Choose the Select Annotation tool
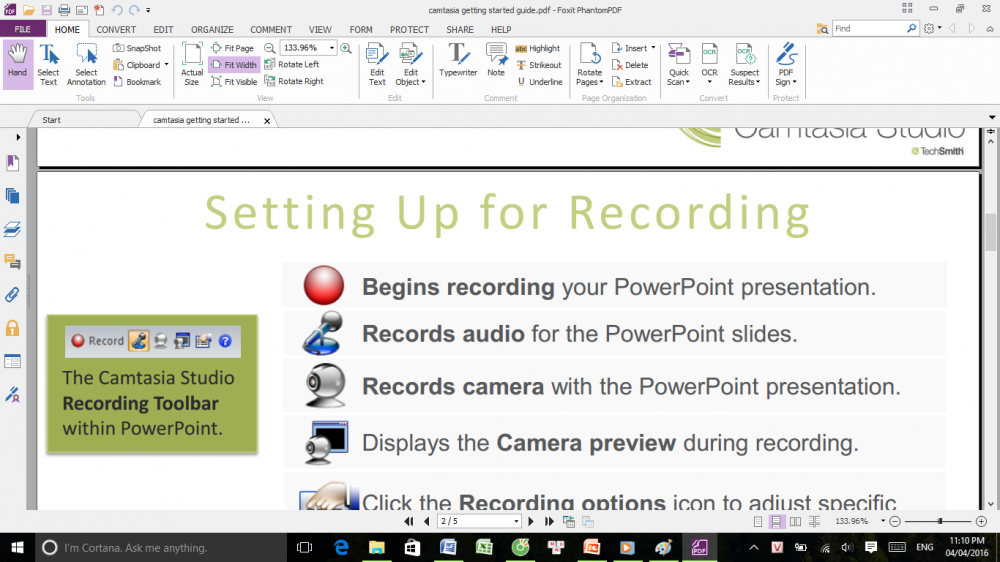 pyautogui.click(x=86, y=64)
